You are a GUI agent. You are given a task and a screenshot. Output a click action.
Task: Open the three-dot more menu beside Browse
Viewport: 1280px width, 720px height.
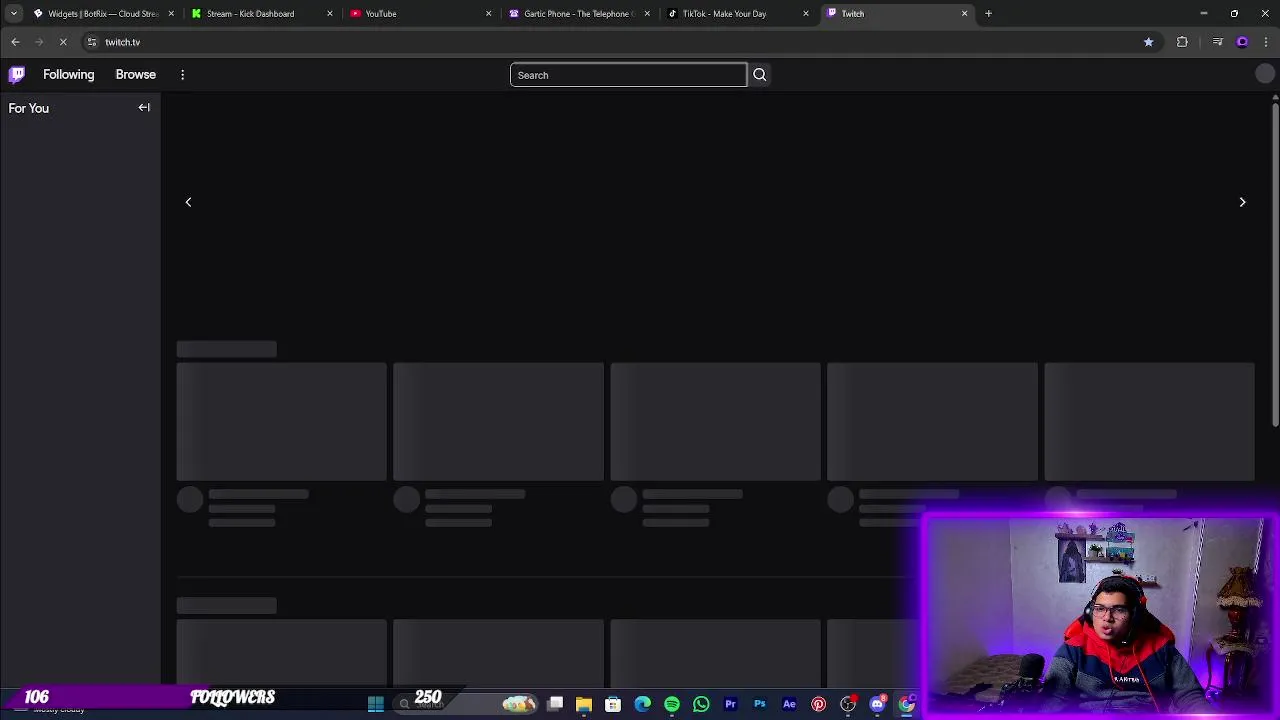pyautogui.click(x=182, y=74)
